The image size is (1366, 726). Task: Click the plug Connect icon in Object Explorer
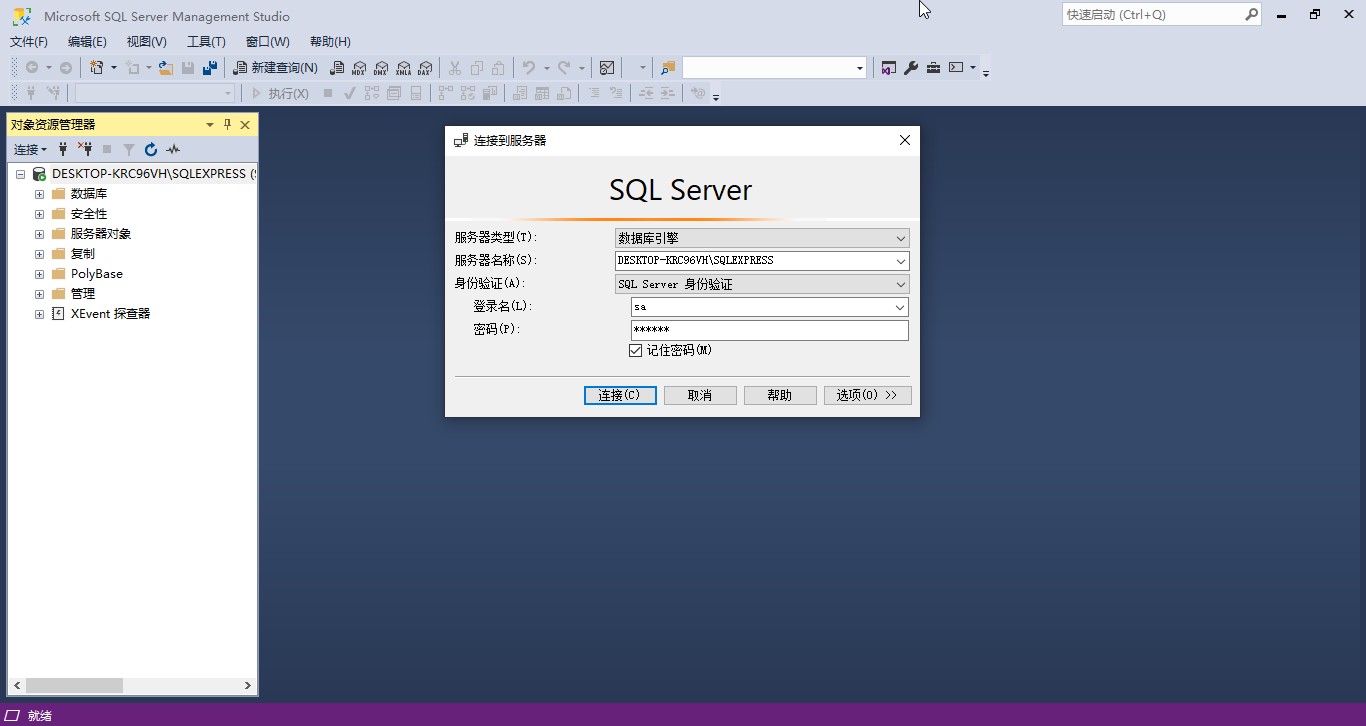pyautogui.click(x=63, y=149)
